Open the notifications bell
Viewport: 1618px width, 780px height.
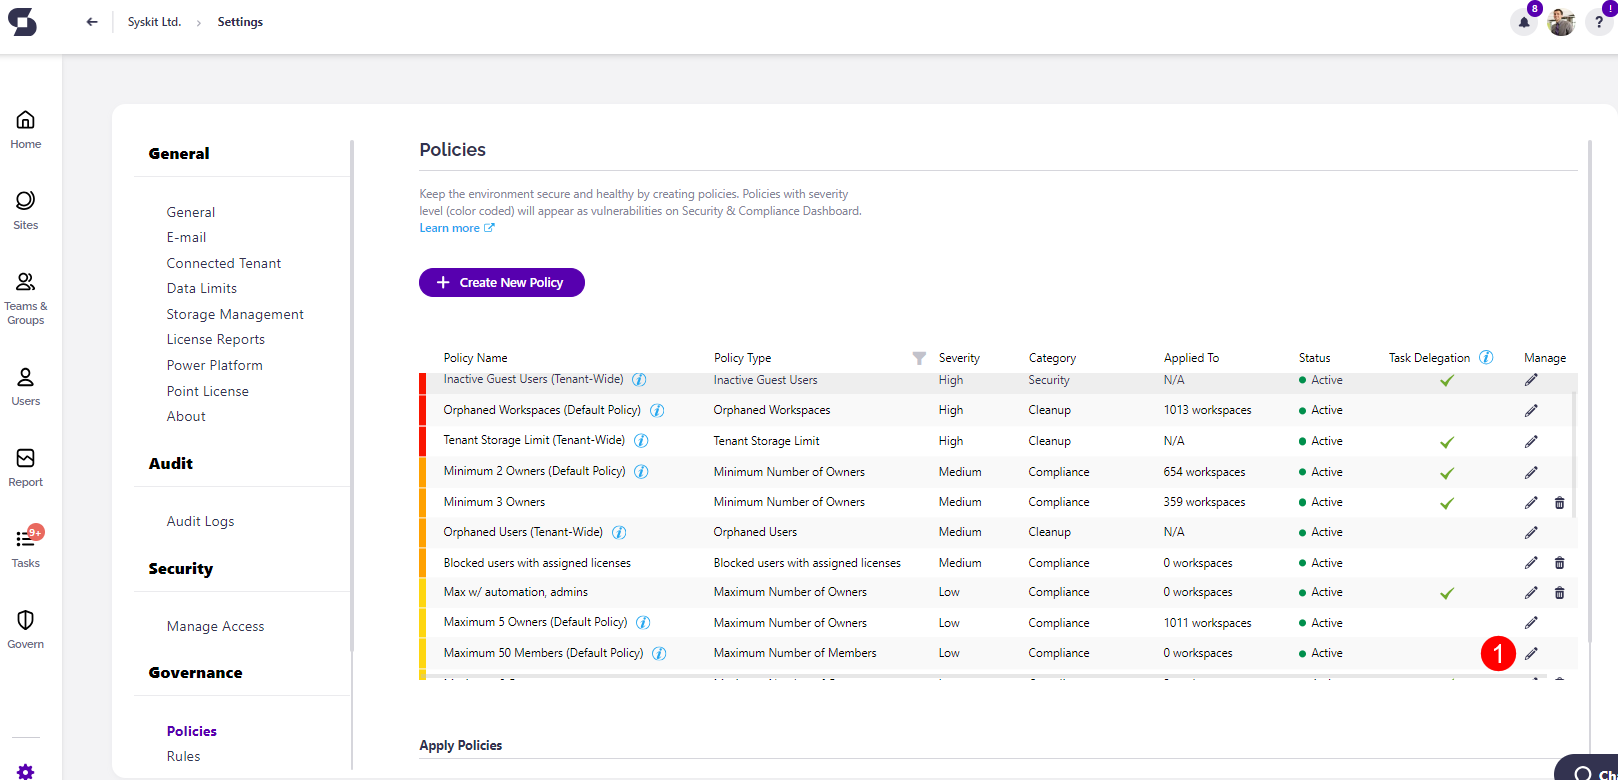1524,22
